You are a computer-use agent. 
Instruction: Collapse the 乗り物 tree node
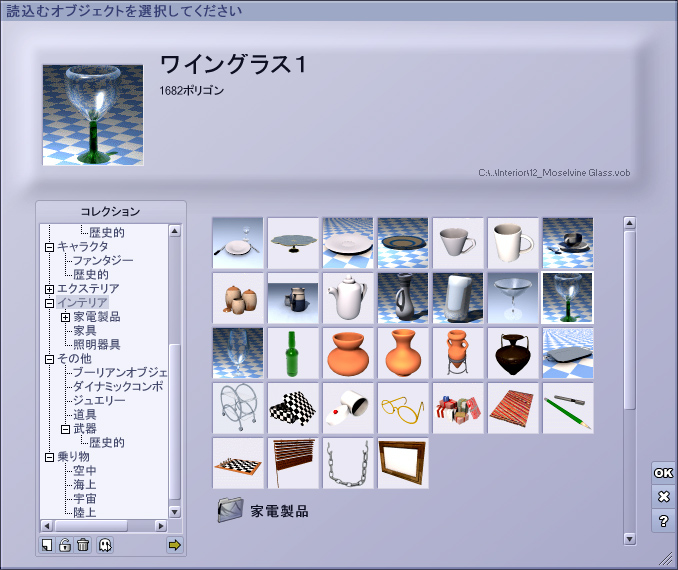pos(49,457)
